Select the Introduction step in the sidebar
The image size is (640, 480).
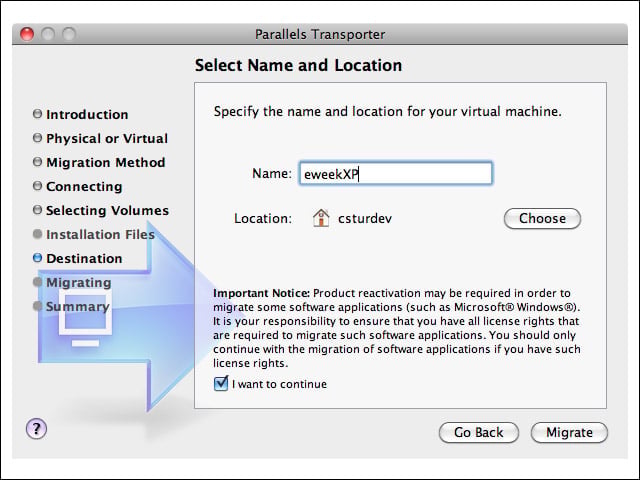pos(87,114)
